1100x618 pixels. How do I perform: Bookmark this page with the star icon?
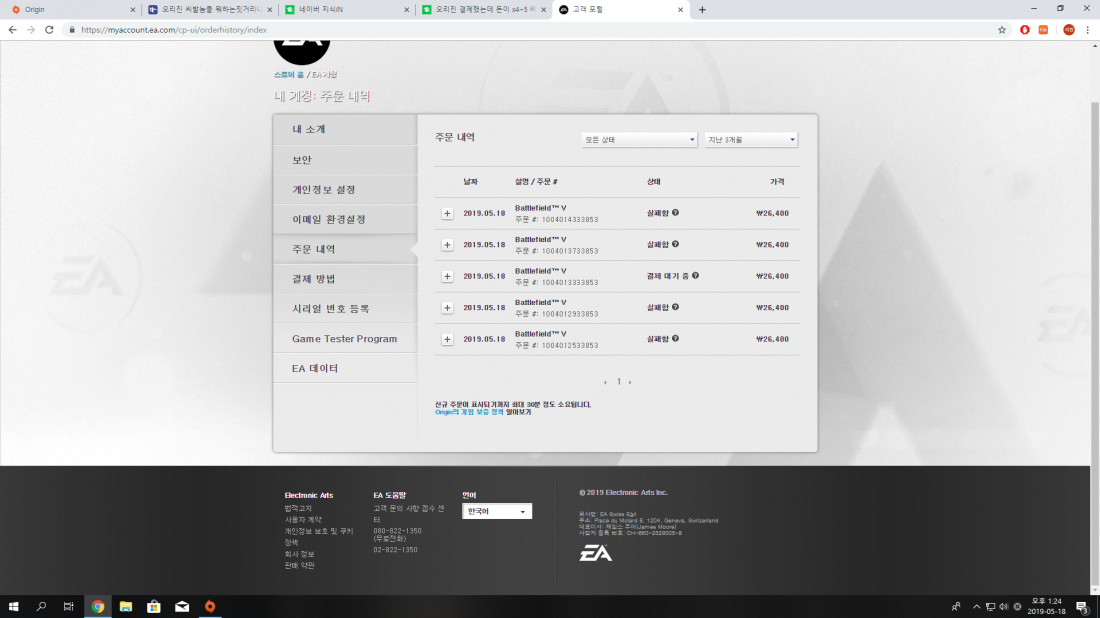[1002, 30]
